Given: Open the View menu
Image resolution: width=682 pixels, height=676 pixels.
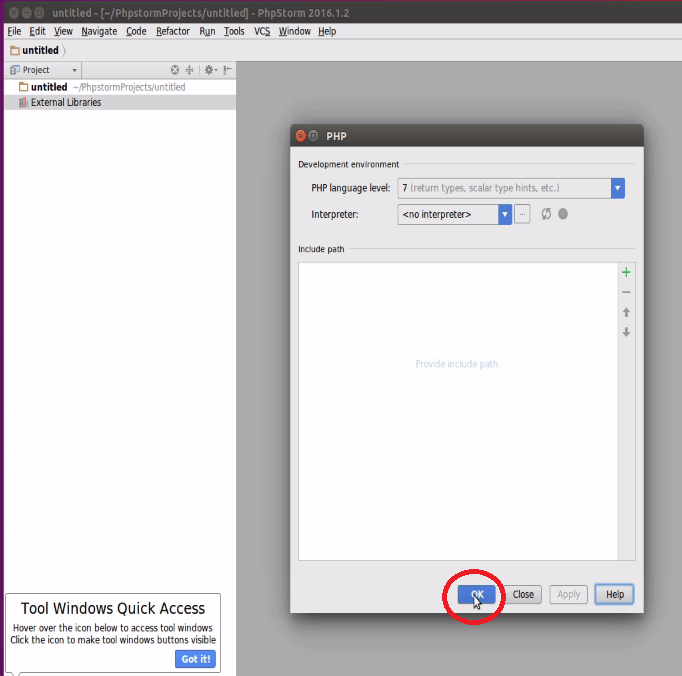Looking at the screenshot, I should point(63,31).
